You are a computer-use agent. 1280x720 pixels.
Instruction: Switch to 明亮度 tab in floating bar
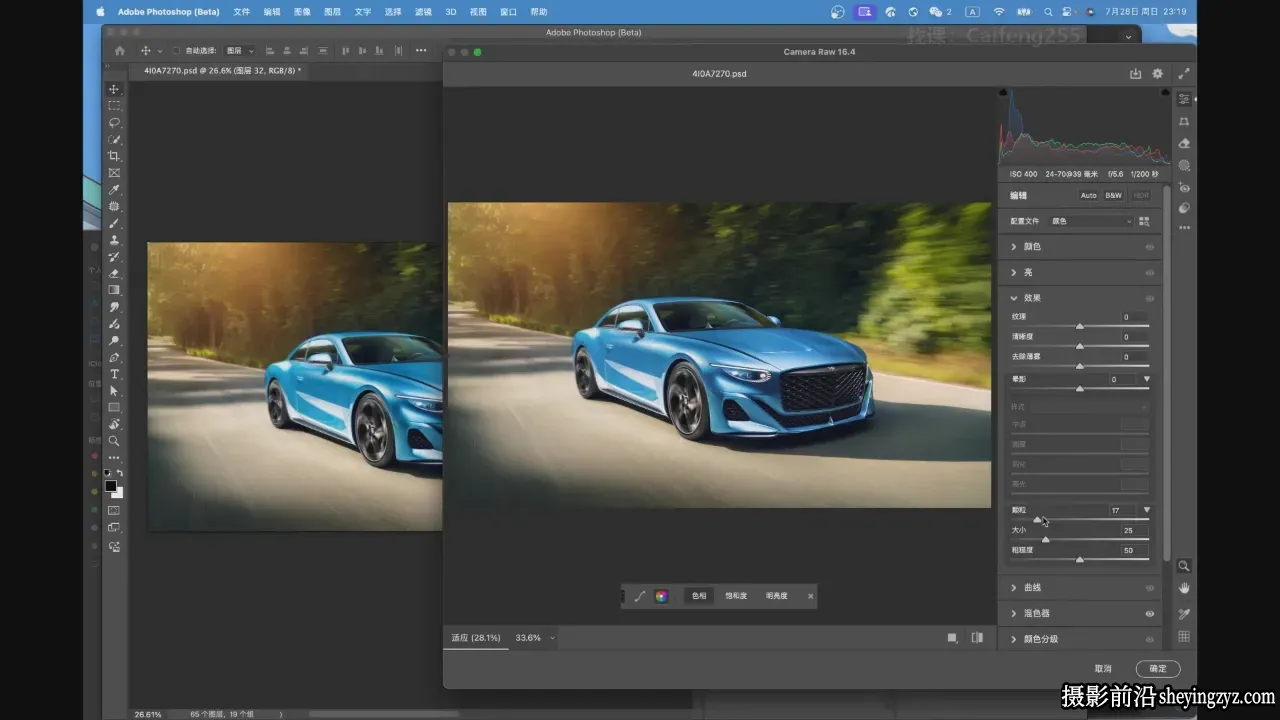click(x=777, y=596)
